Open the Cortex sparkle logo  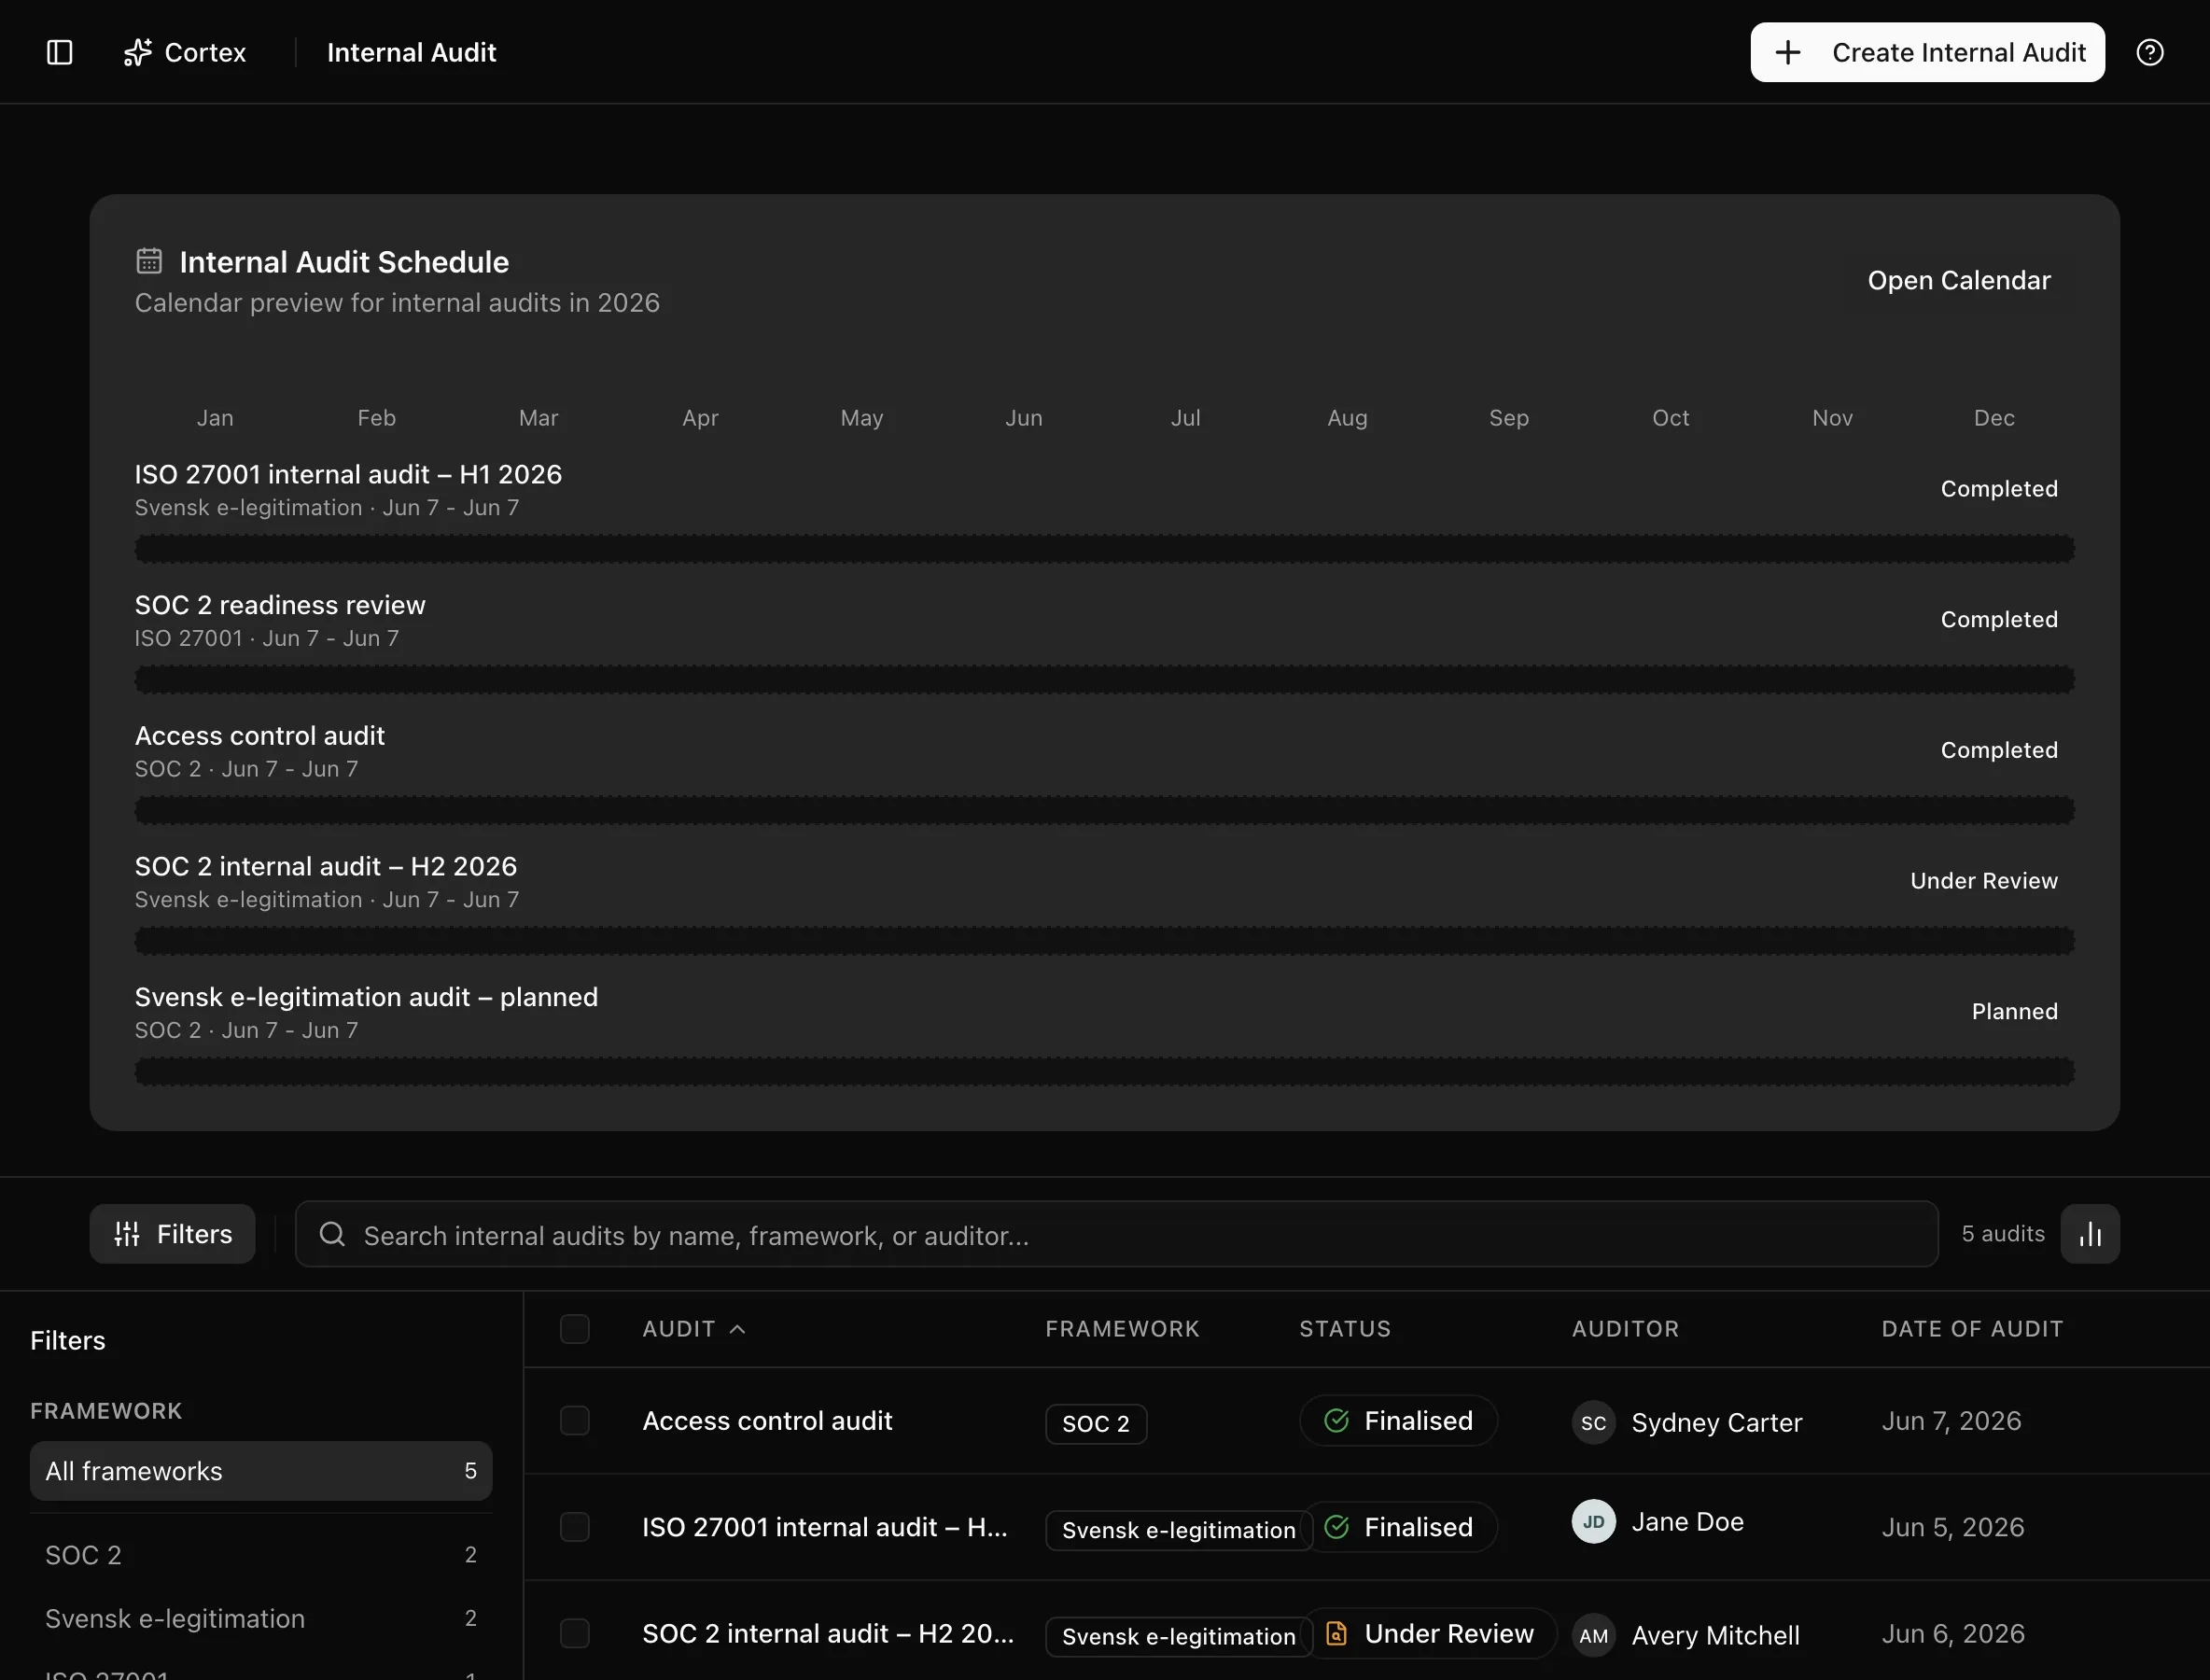[x=137, y=52]
